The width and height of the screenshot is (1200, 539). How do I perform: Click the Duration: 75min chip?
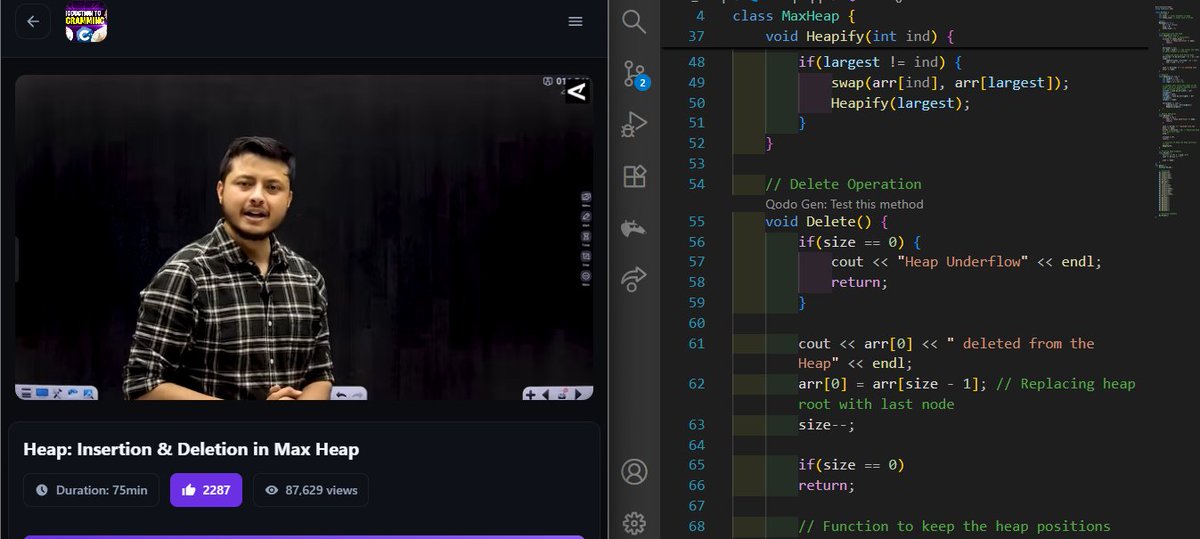(x=91, y=490)
